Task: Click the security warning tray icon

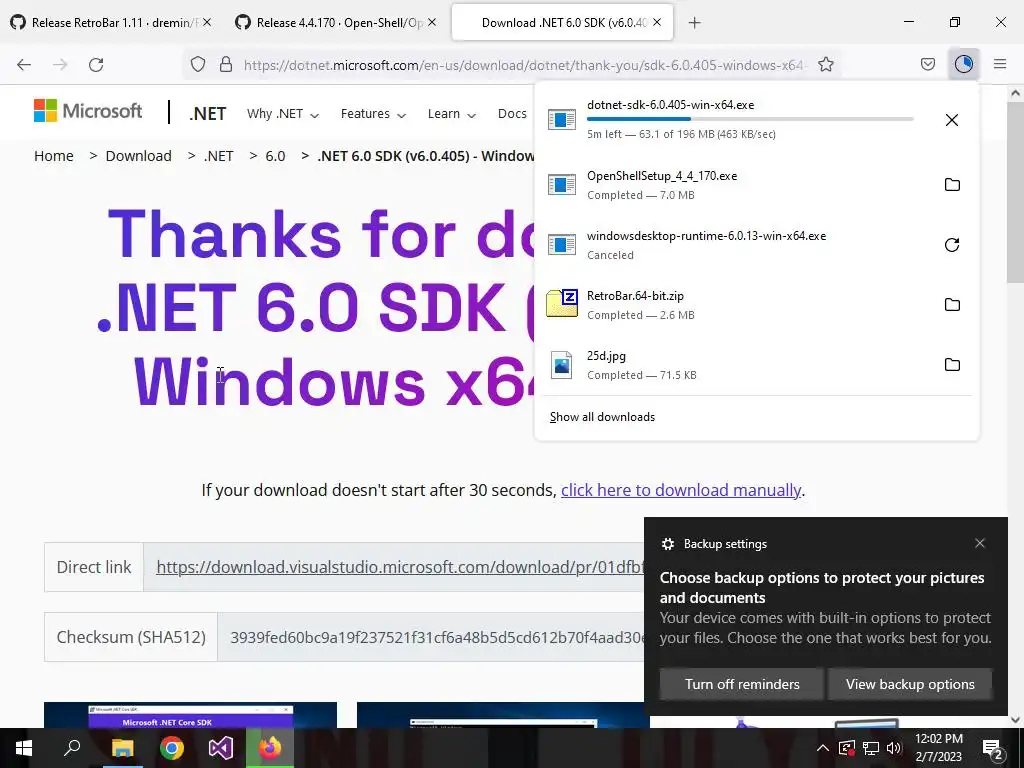Action: pos(846,748)
